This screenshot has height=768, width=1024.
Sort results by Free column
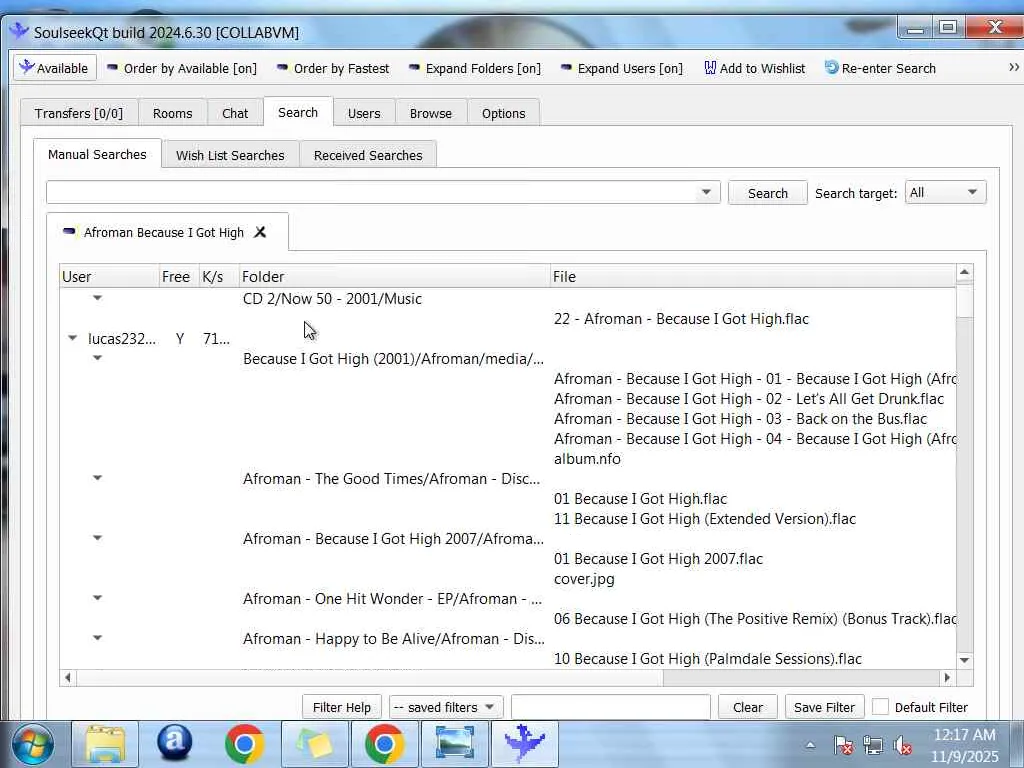pyautogui.click(x=179, y=276)
